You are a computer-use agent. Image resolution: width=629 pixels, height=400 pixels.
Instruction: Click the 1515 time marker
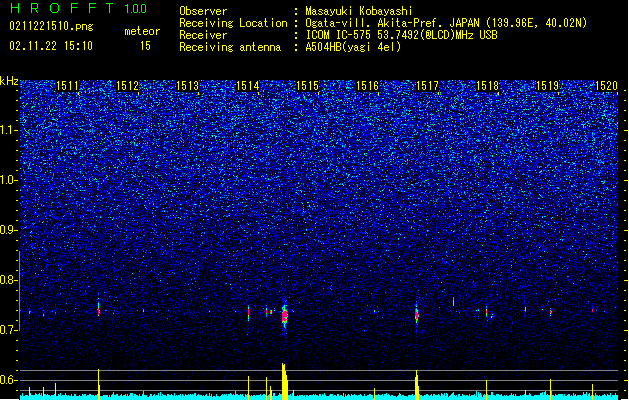pyautogui.click(x=307, y=86)
